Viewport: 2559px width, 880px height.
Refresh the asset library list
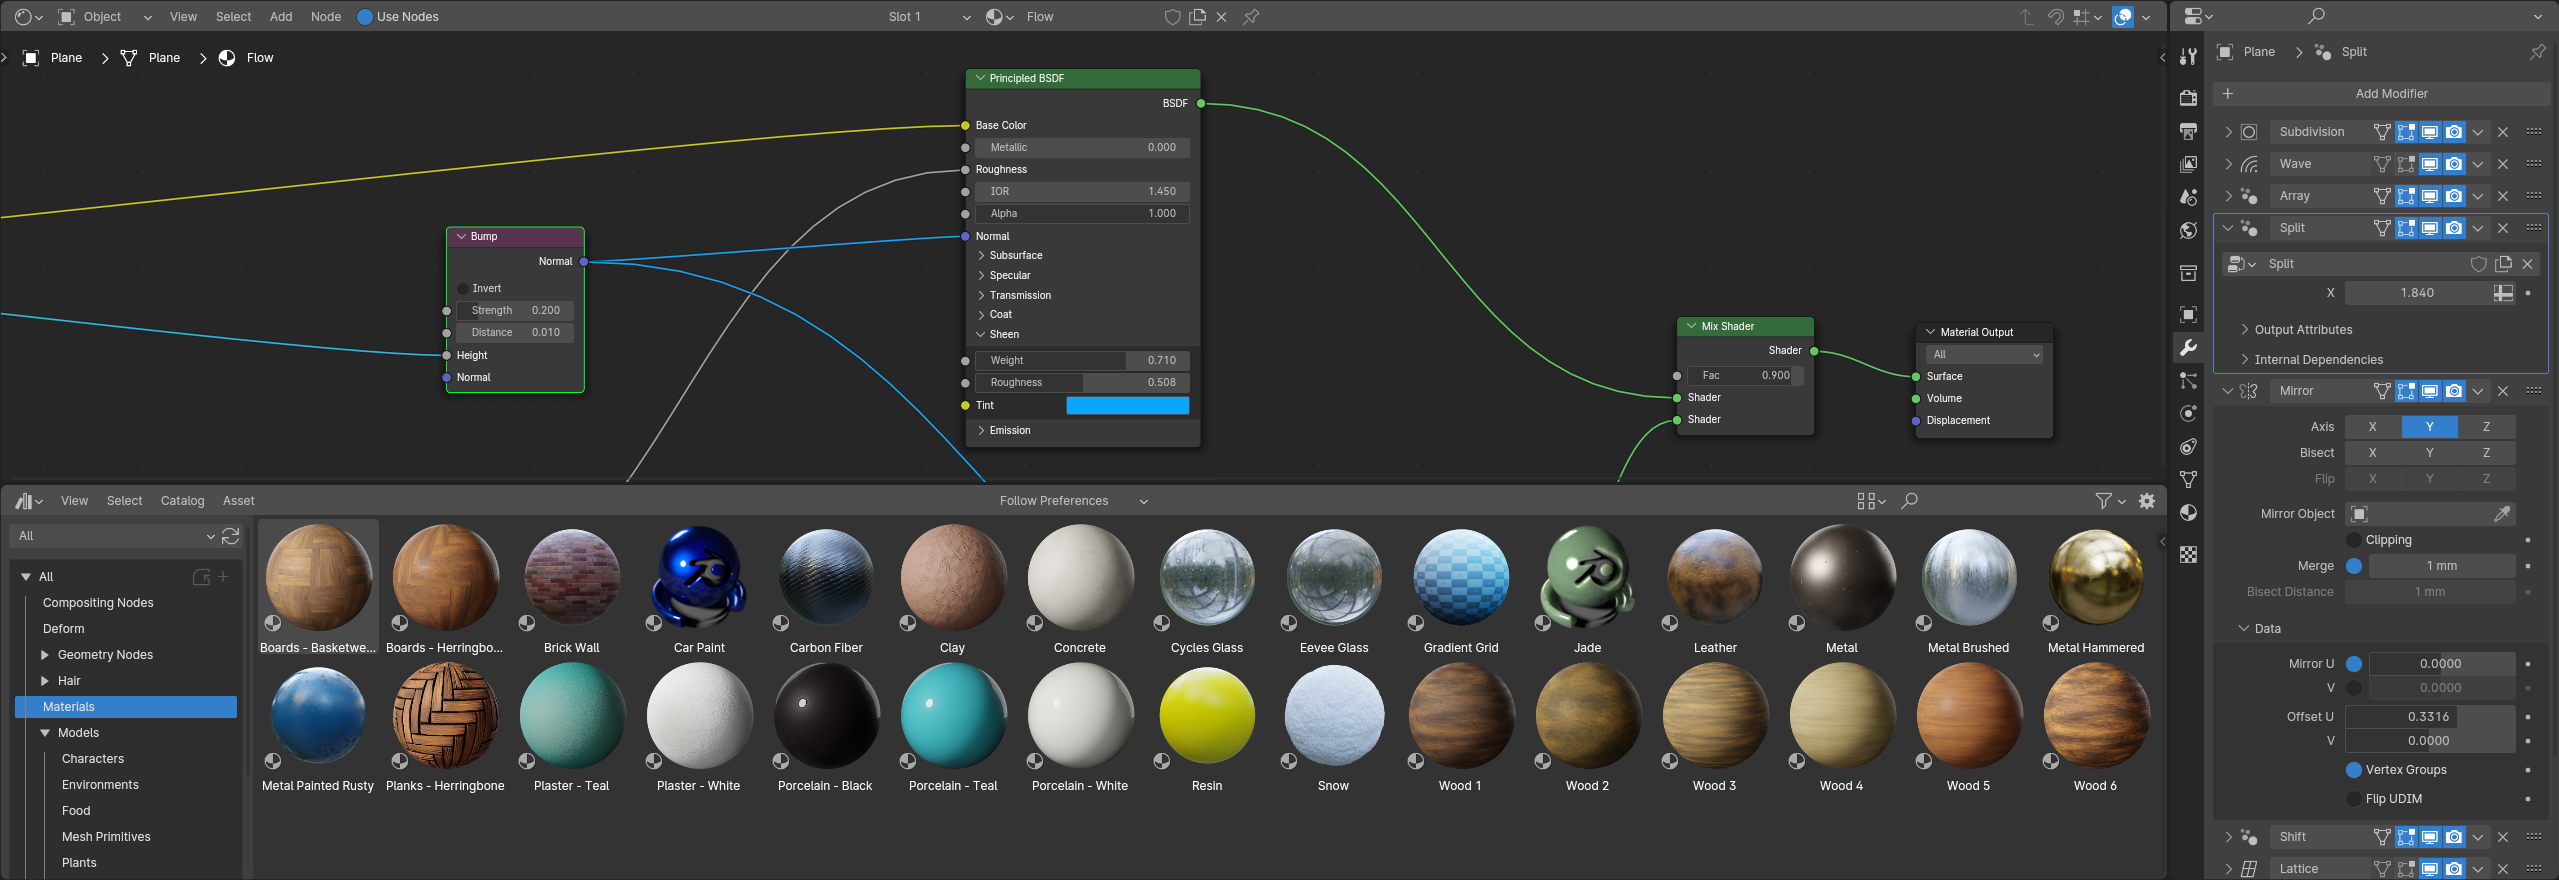[231, 536]
